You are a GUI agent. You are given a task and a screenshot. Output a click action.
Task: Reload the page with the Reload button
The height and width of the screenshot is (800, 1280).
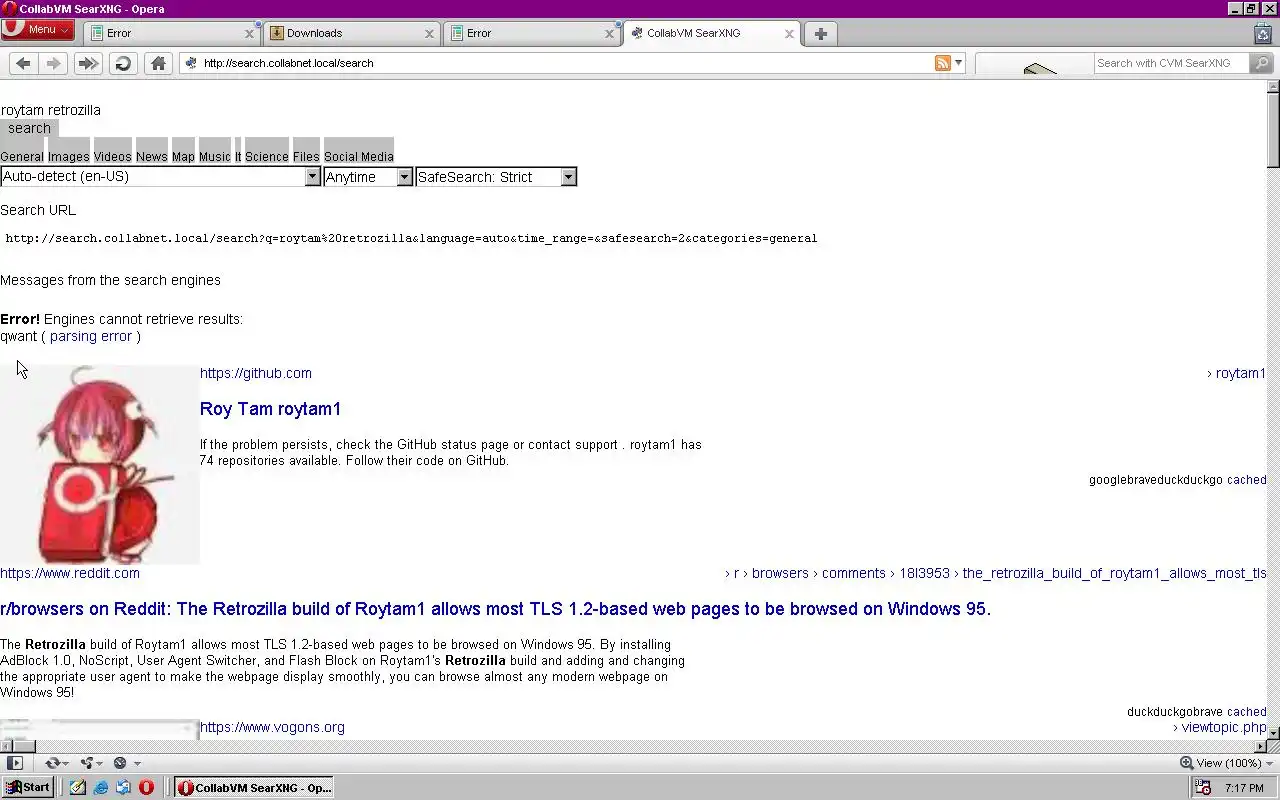pos(123,63)
